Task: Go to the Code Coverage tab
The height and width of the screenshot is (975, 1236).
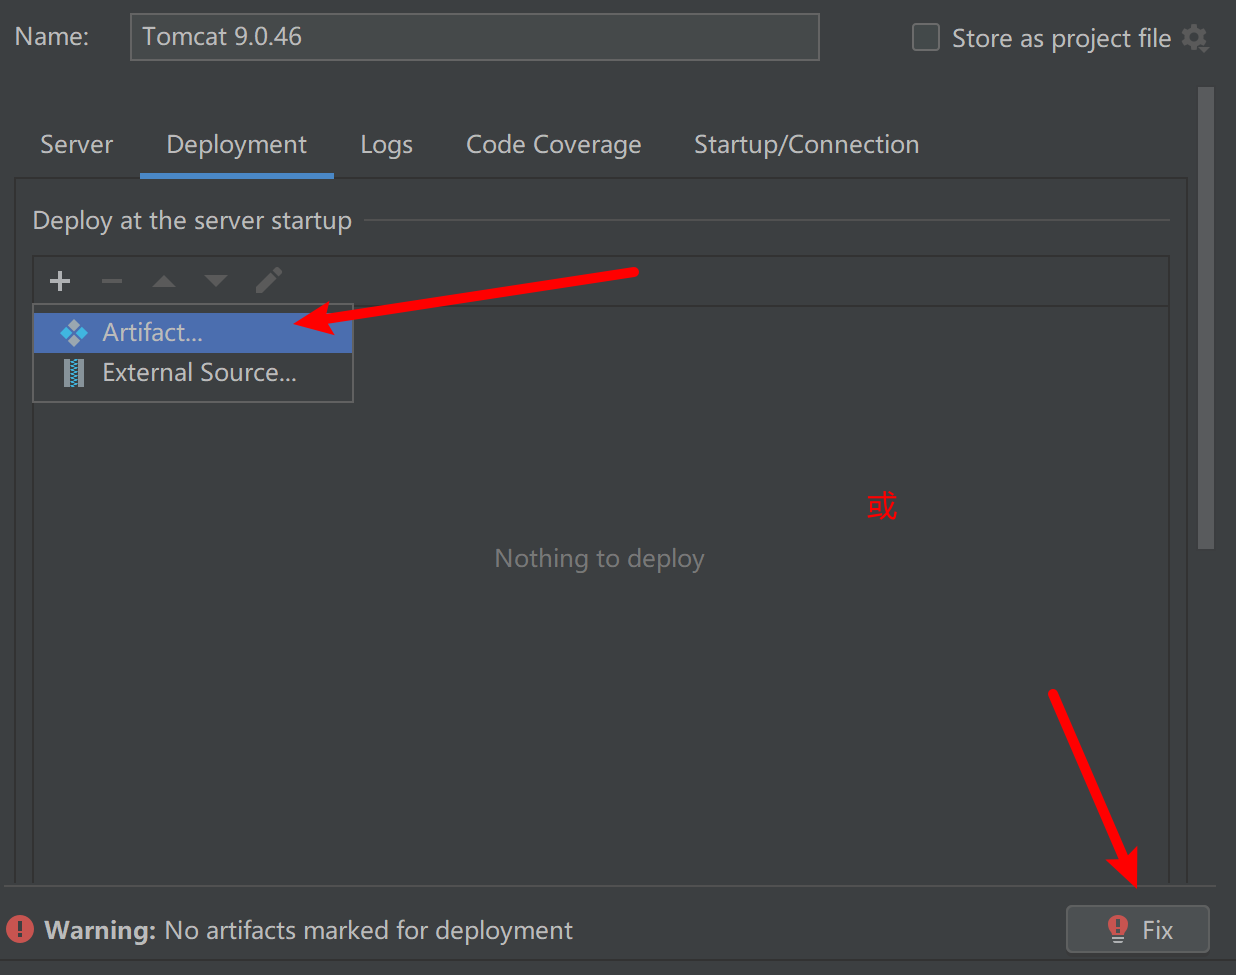Action: pyautogui.click(x=553, y=145)
